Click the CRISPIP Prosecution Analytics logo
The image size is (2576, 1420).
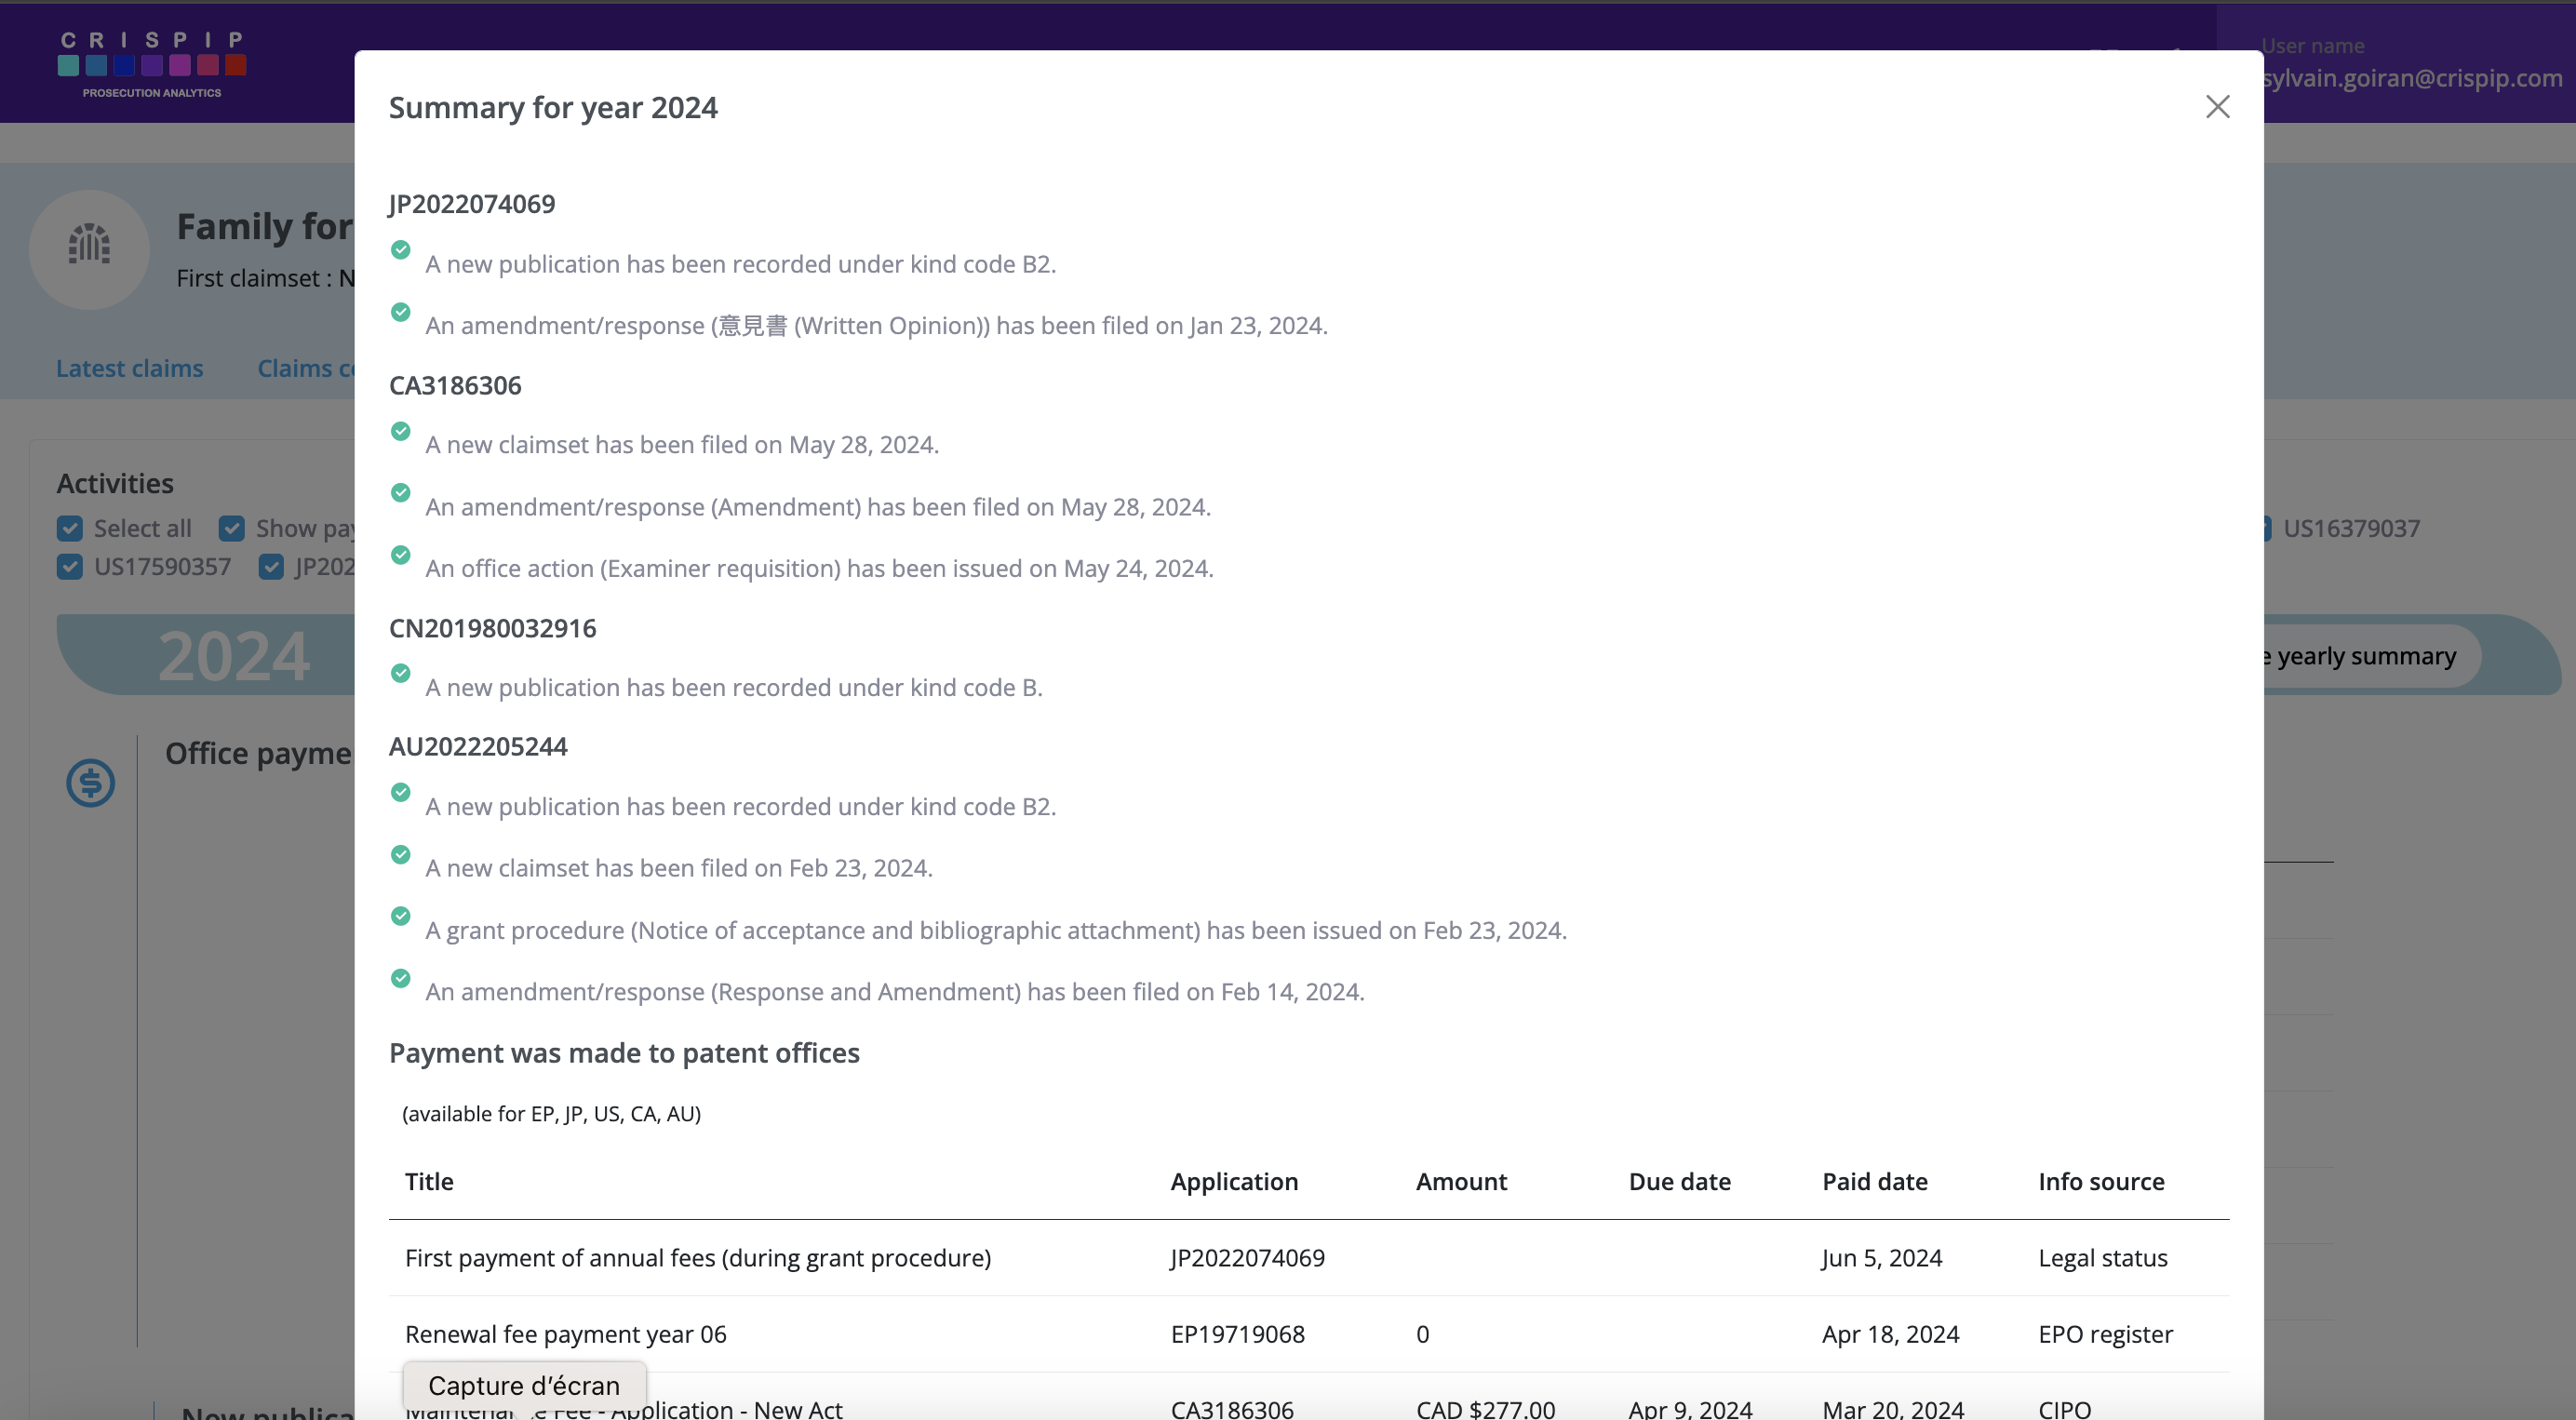click(152, 65)
